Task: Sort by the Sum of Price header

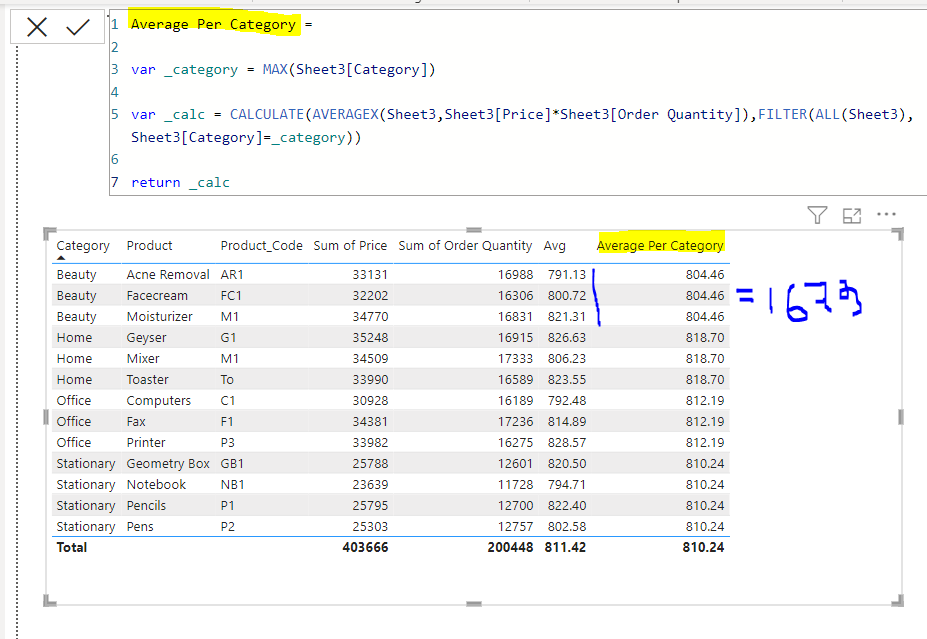Action: tap(350, 245)
